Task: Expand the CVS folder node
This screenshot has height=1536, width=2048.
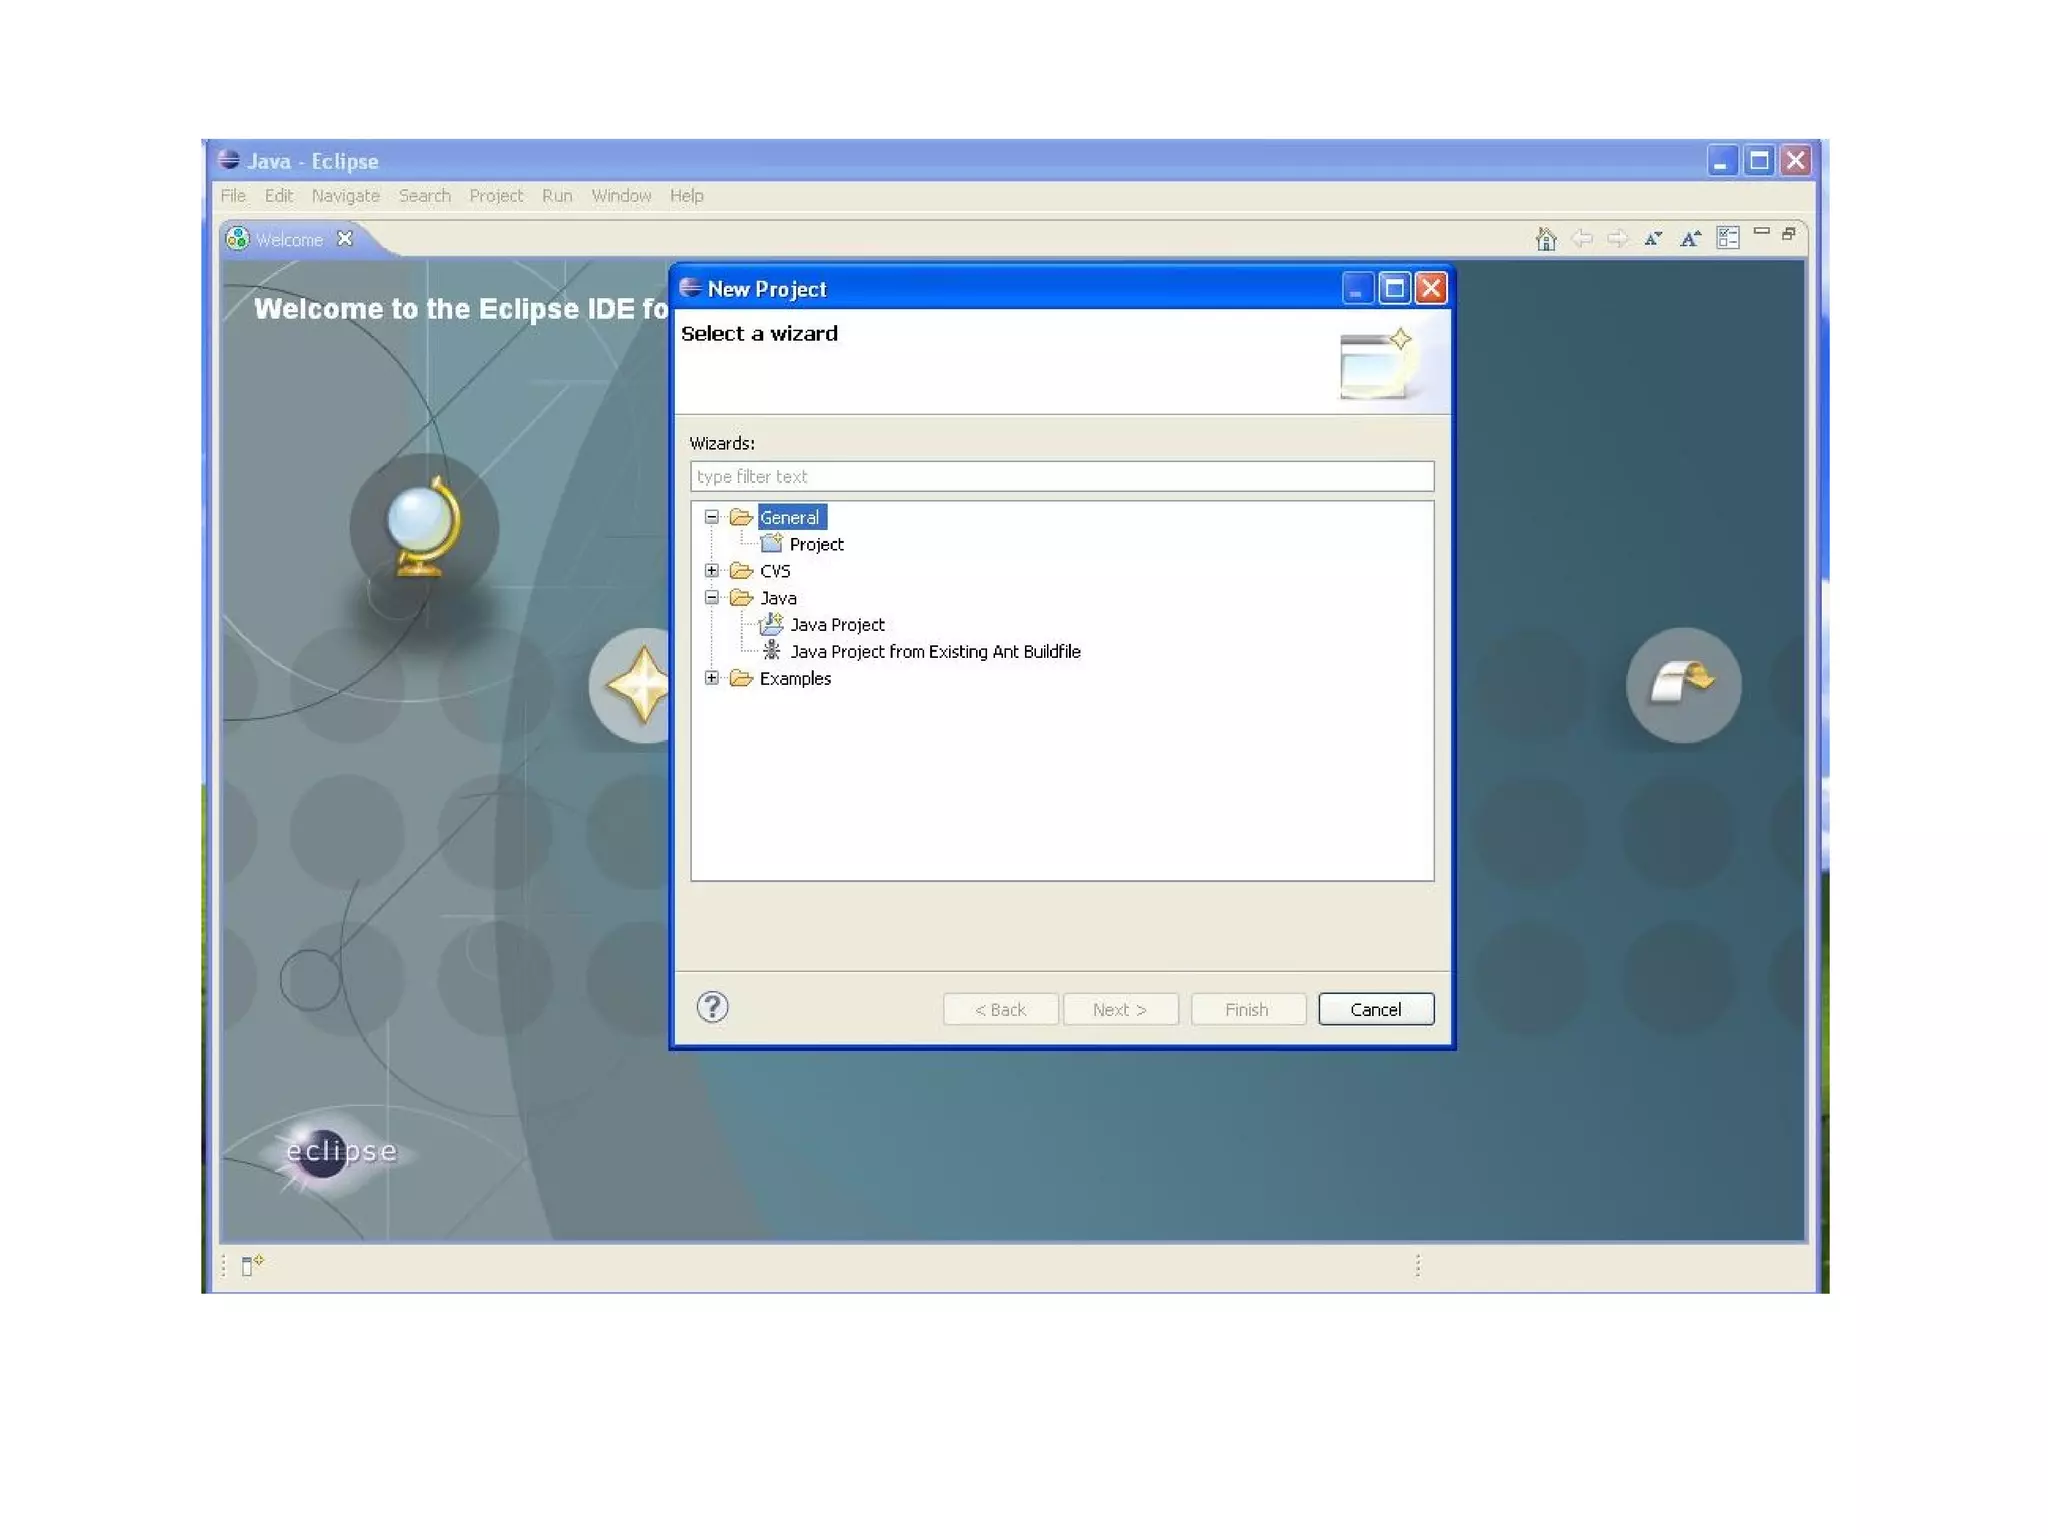Action: 711,571
